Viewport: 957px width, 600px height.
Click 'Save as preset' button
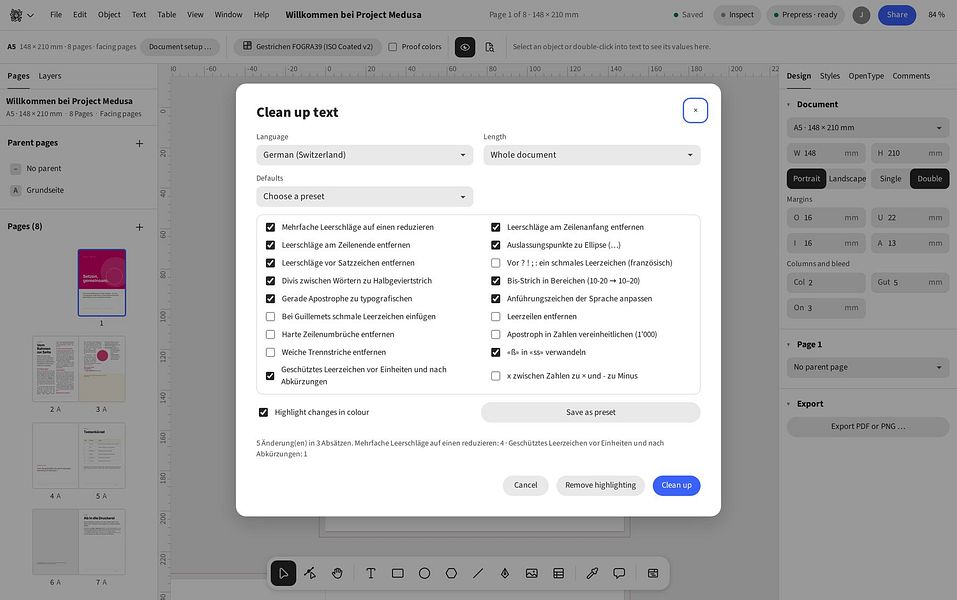coord(591,413)
